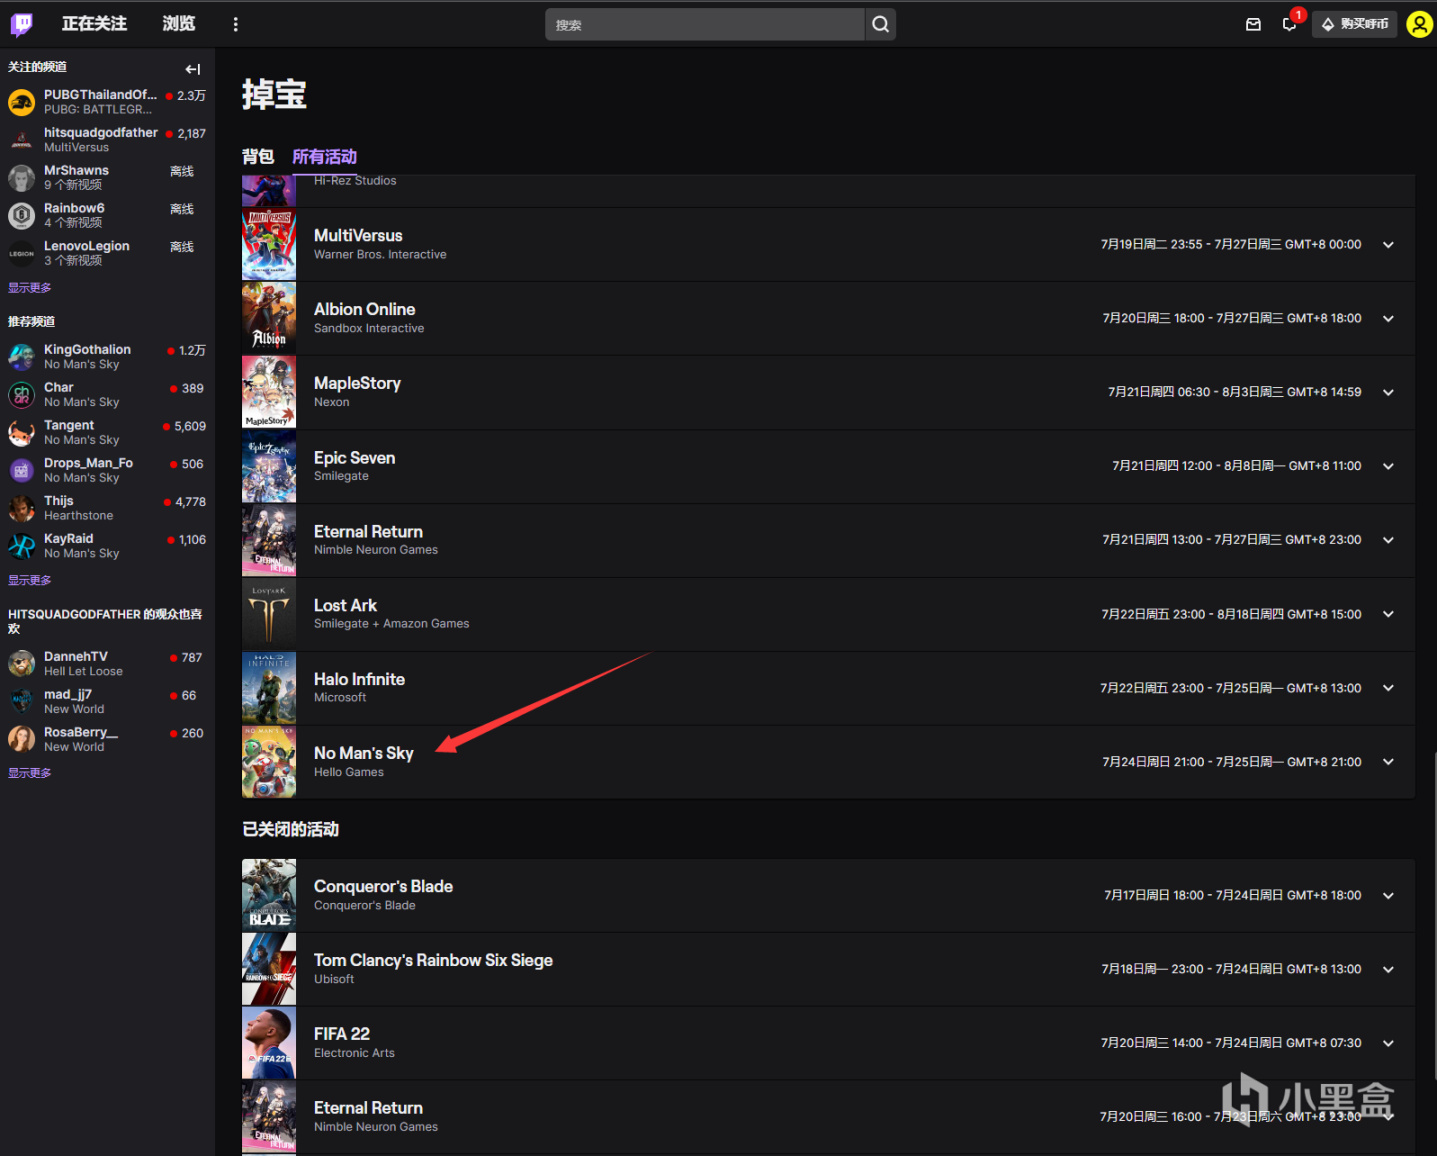Click 显示更多 under recommended channels

[x=29, y=581]
